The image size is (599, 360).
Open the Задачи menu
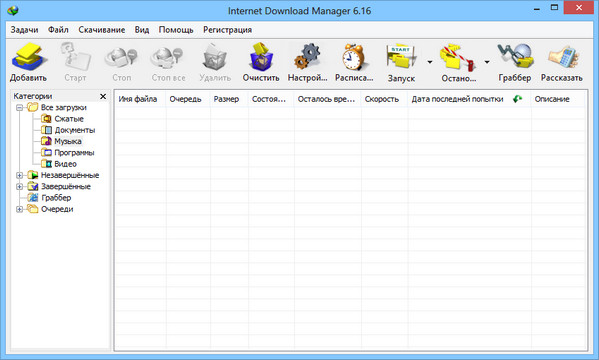pyautogui.click(x=24, y=30)
